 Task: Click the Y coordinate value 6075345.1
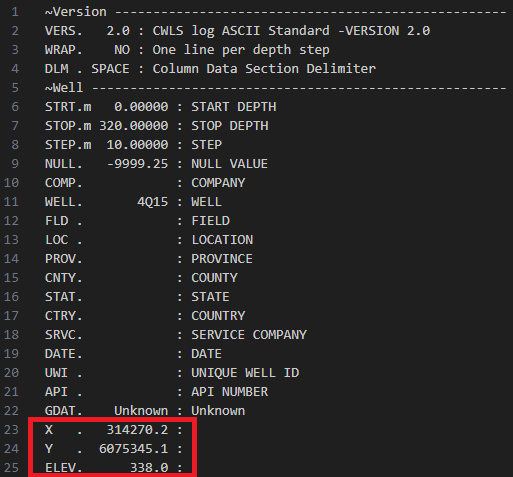134,449
